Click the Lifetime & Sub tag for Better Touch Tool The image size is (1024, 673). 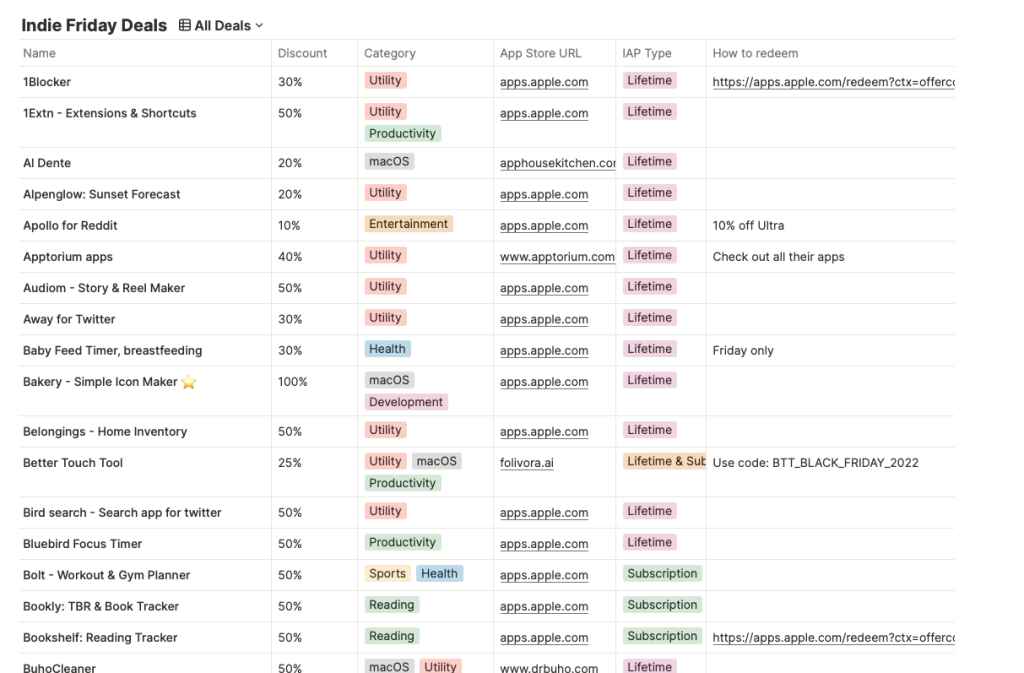664,461
